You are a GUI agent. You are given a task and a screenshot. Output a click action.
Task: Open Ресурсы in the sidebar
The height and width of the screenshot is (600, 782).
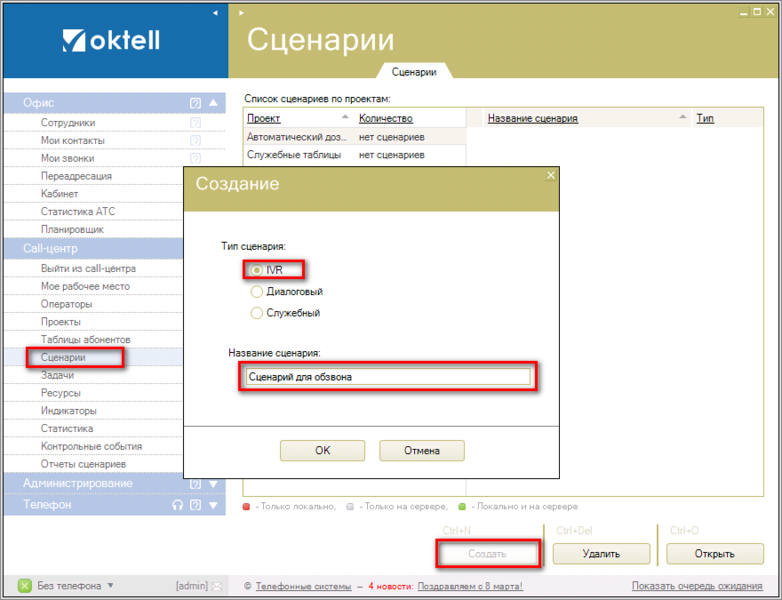60,393
